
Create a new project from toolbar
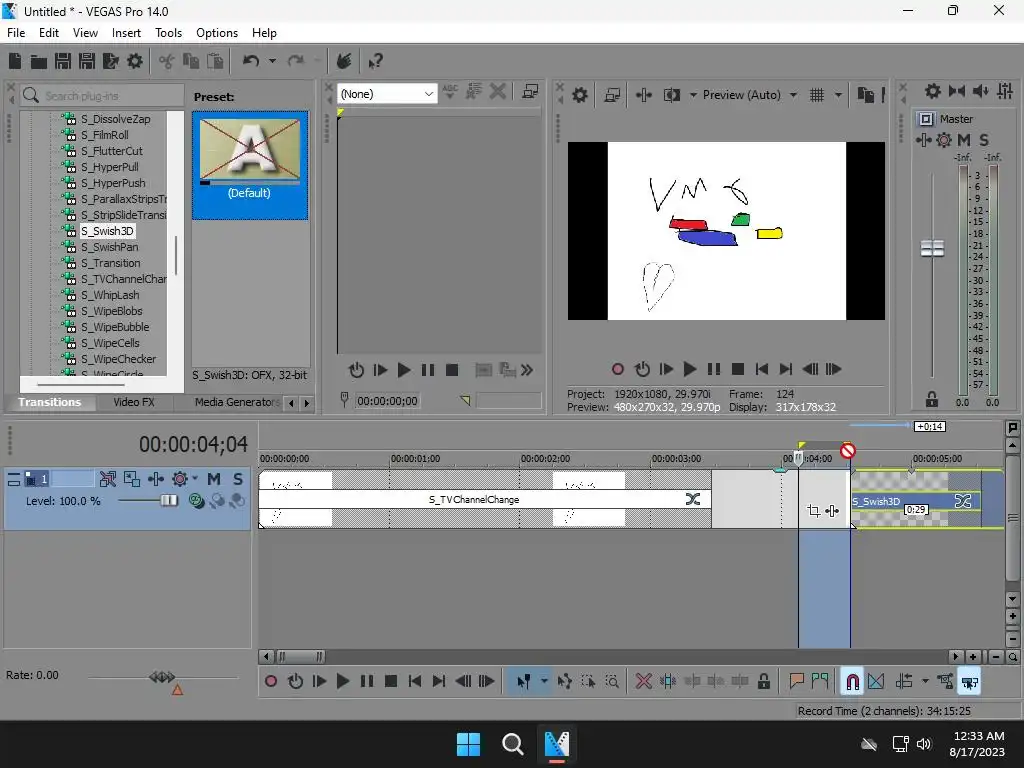[x=15, y=61]
